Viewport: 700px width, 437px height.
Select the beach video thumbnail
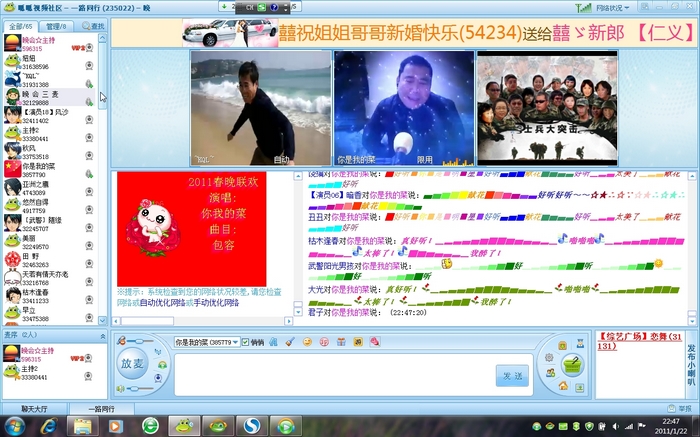coord(261,108)
